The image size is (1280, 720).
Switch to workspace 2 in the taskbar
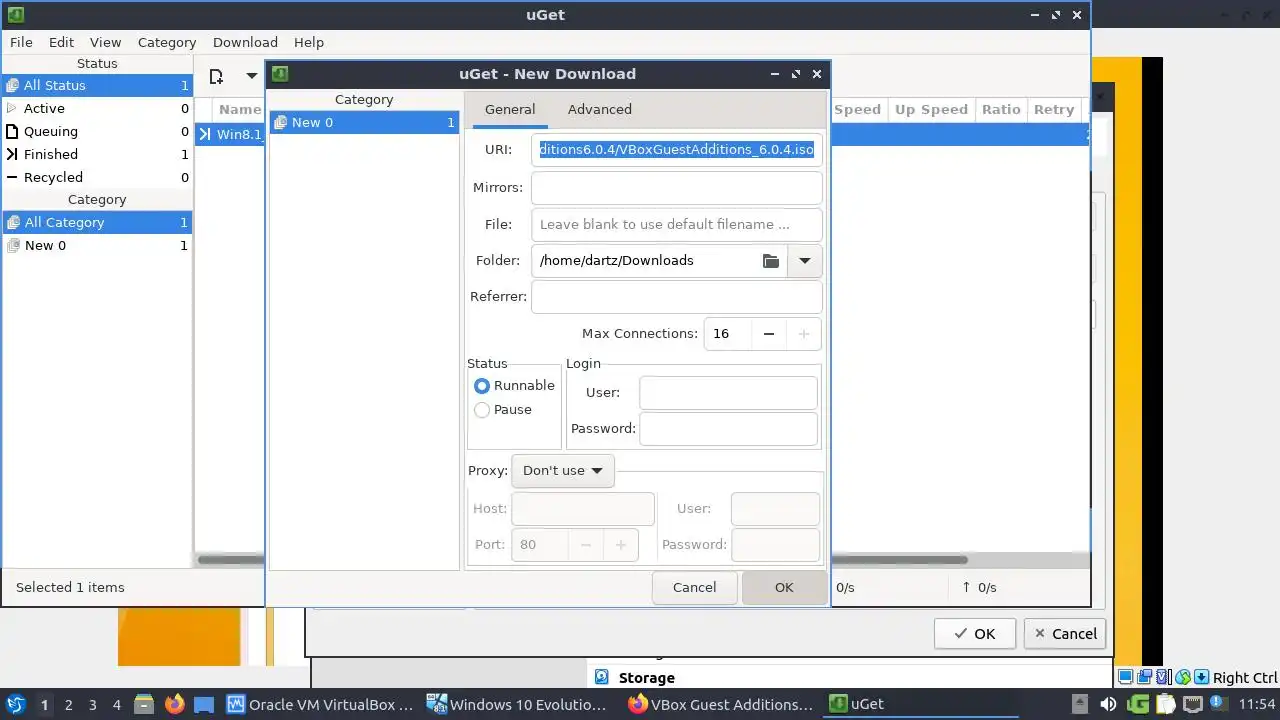pyautogui.click(x=68, y=705)
